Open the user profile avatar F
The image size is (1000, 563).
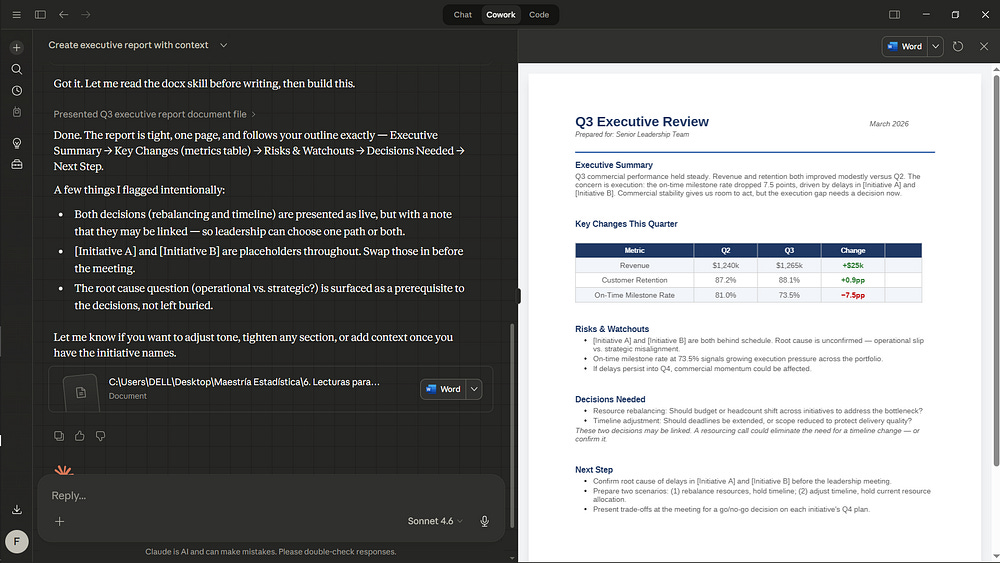17,542
